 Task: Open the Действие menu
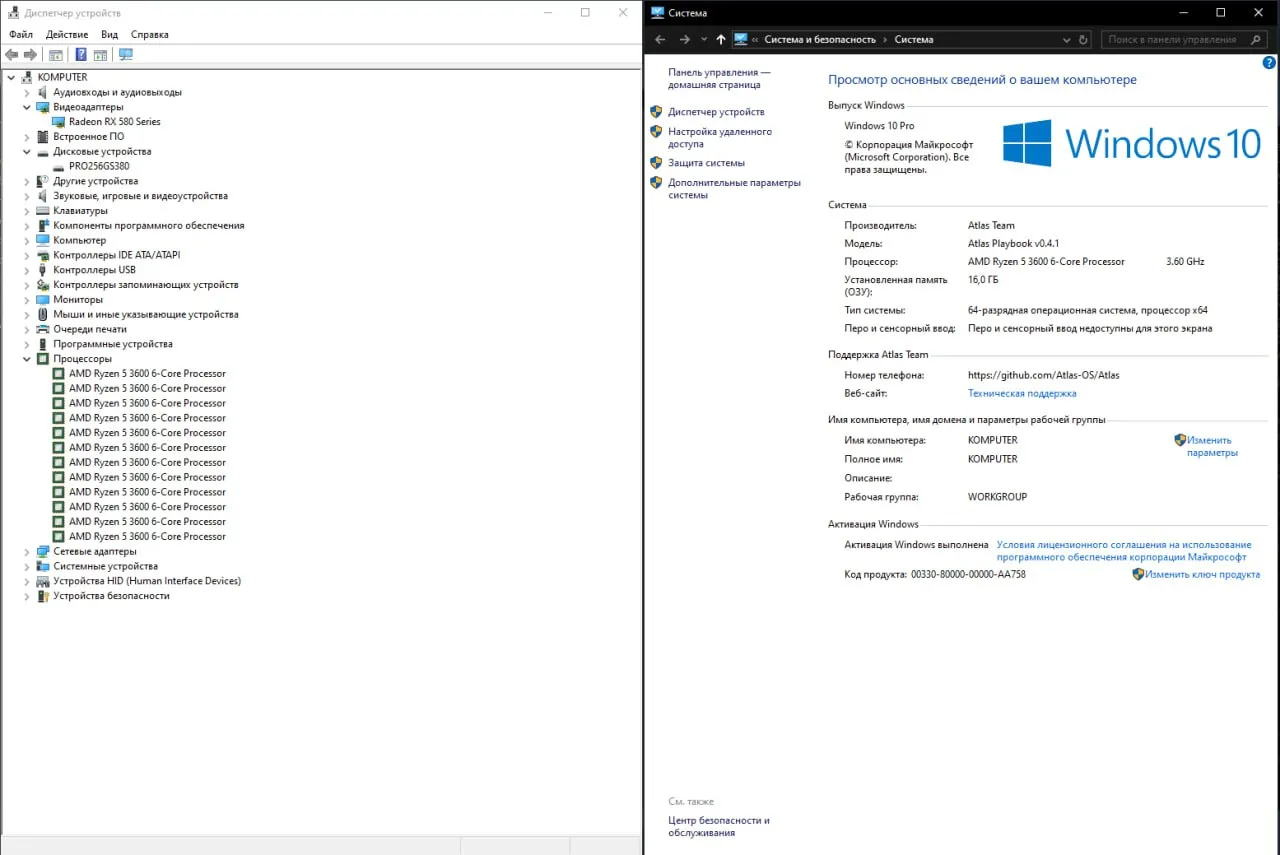(66, 34)
